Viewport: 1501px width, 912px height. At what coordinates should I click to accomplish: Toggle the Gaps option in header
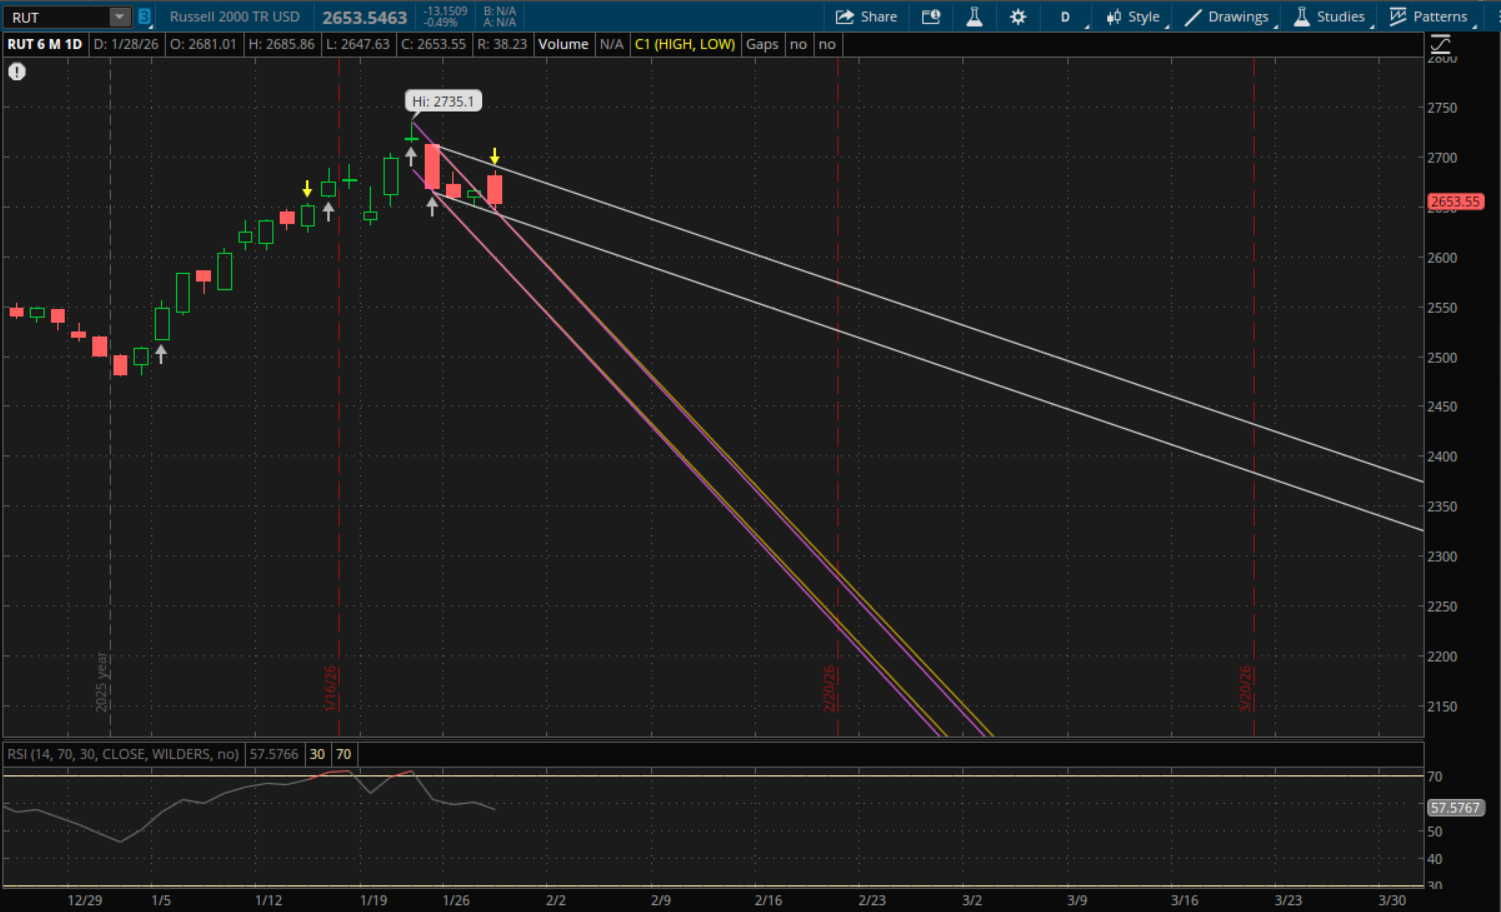(x=762, y=44)
